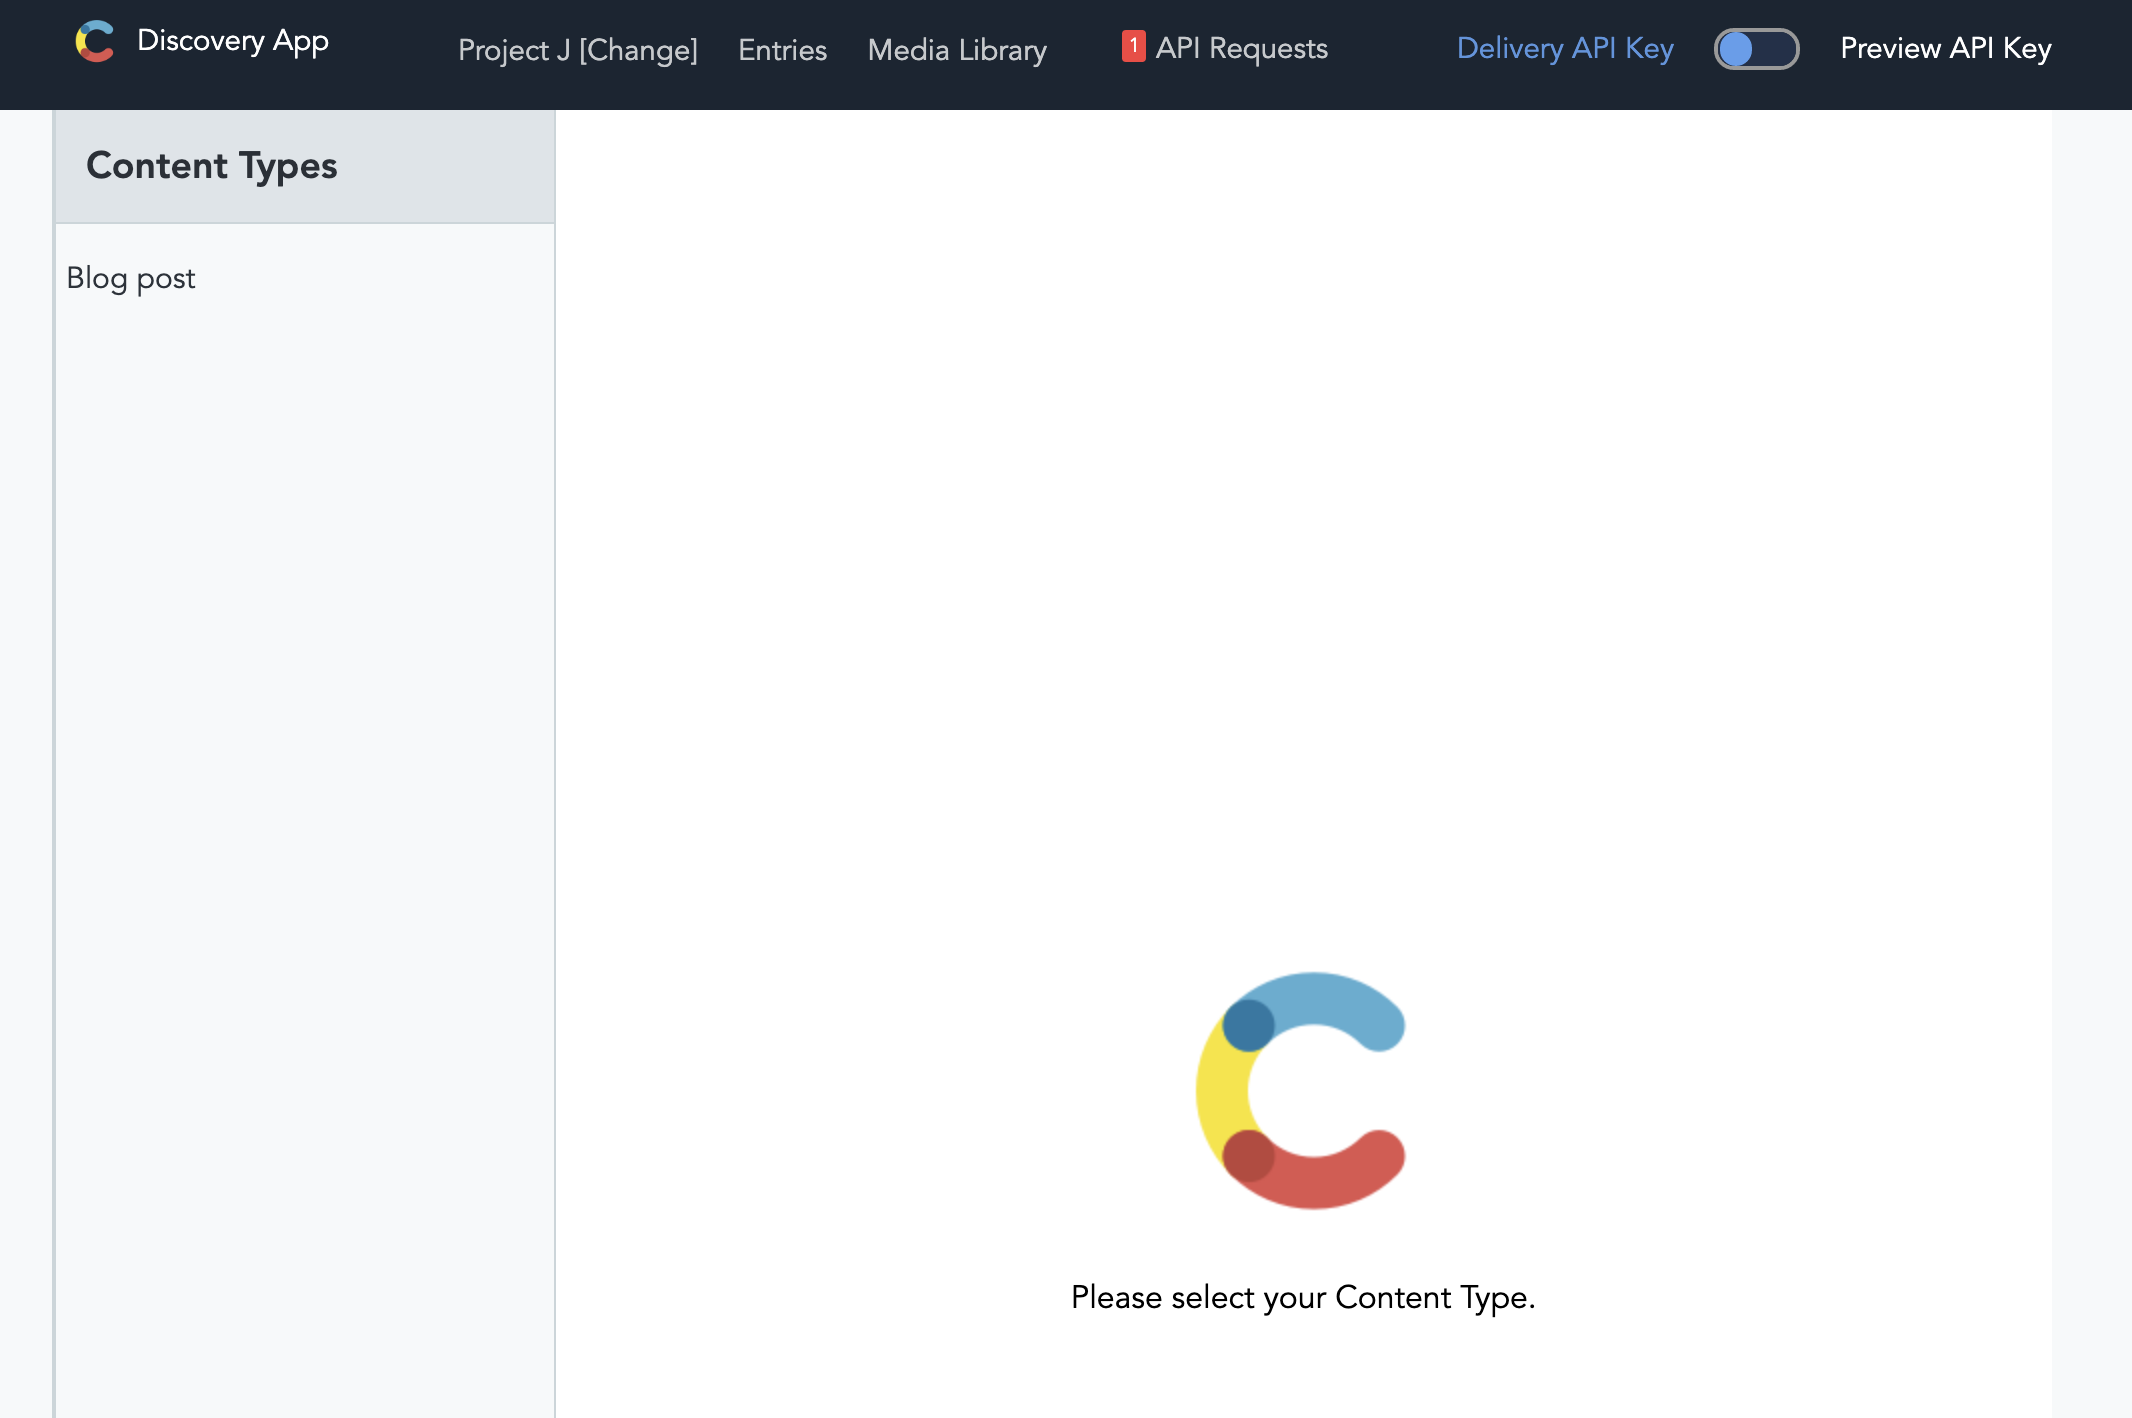The image size is (2132, 1418).
Task: Toggle the Delivery/Preview API key switch
Action: click(1756, 48)
